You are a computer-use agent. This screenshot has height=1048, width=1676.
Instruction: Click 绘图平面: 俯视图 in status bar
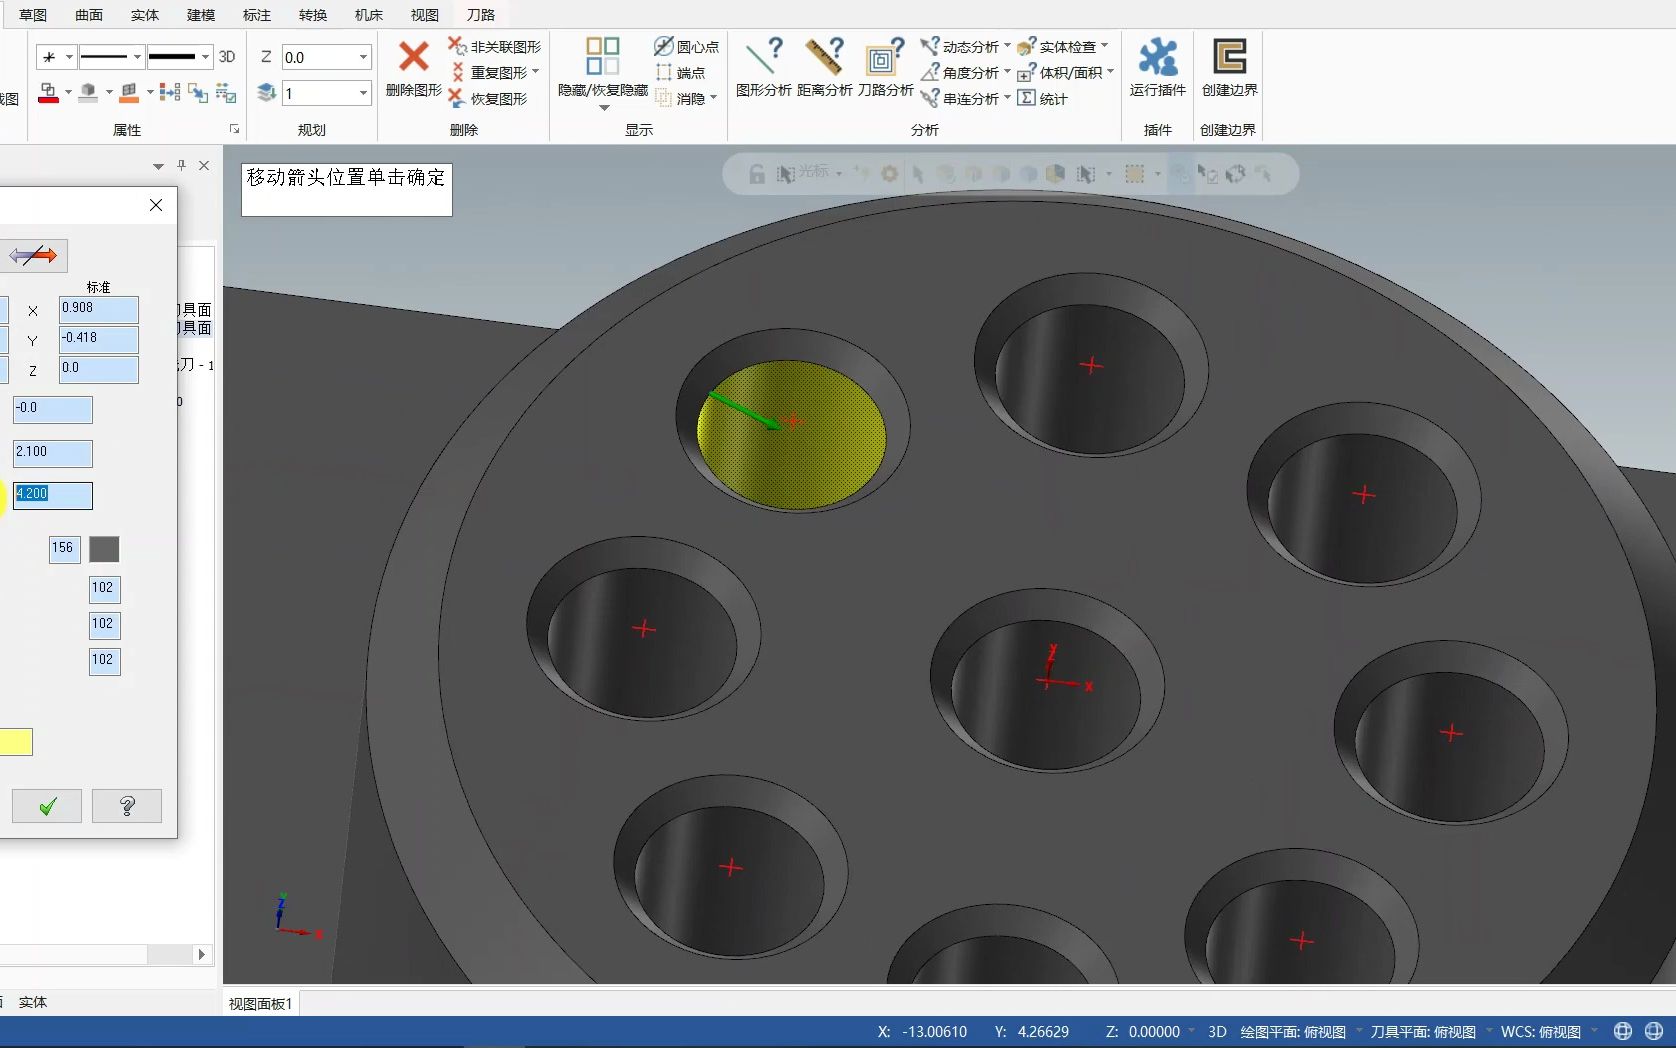tap(1293, 1032)
